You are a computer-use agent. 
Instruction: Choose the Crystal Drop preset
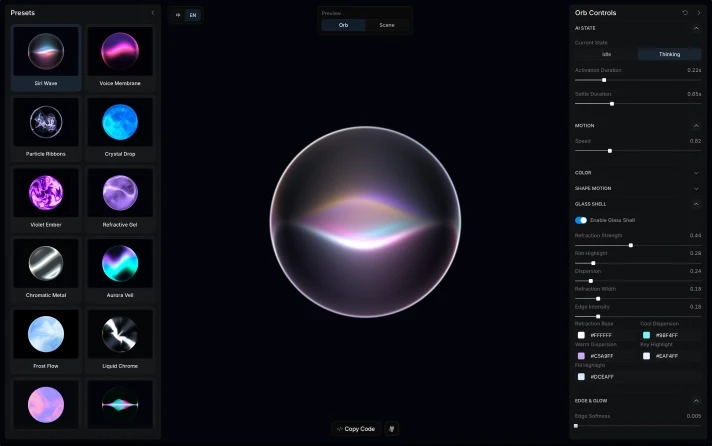click(120, 128)
